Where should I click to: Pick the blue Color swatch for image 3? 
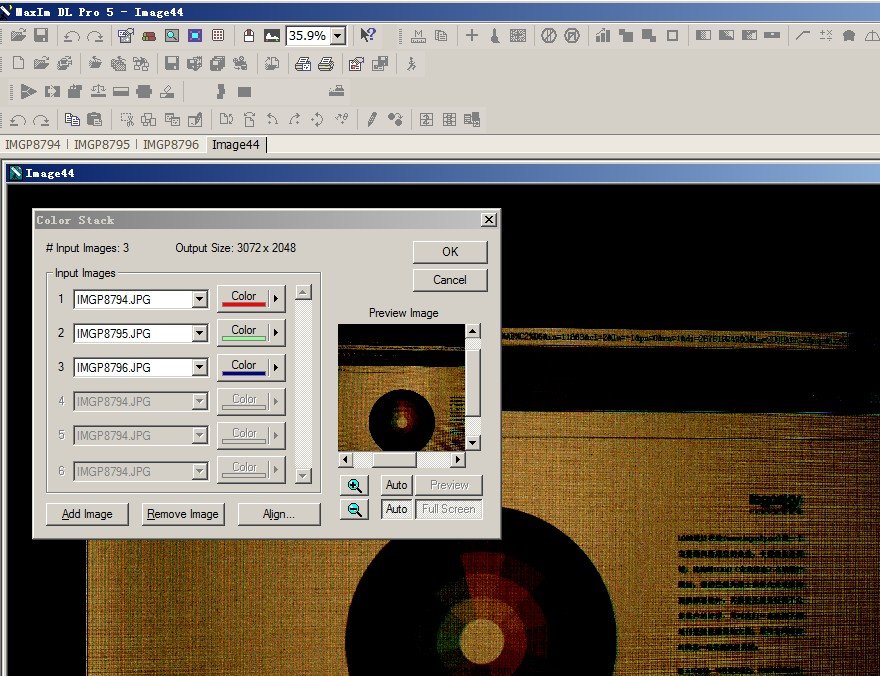(244, 367)
